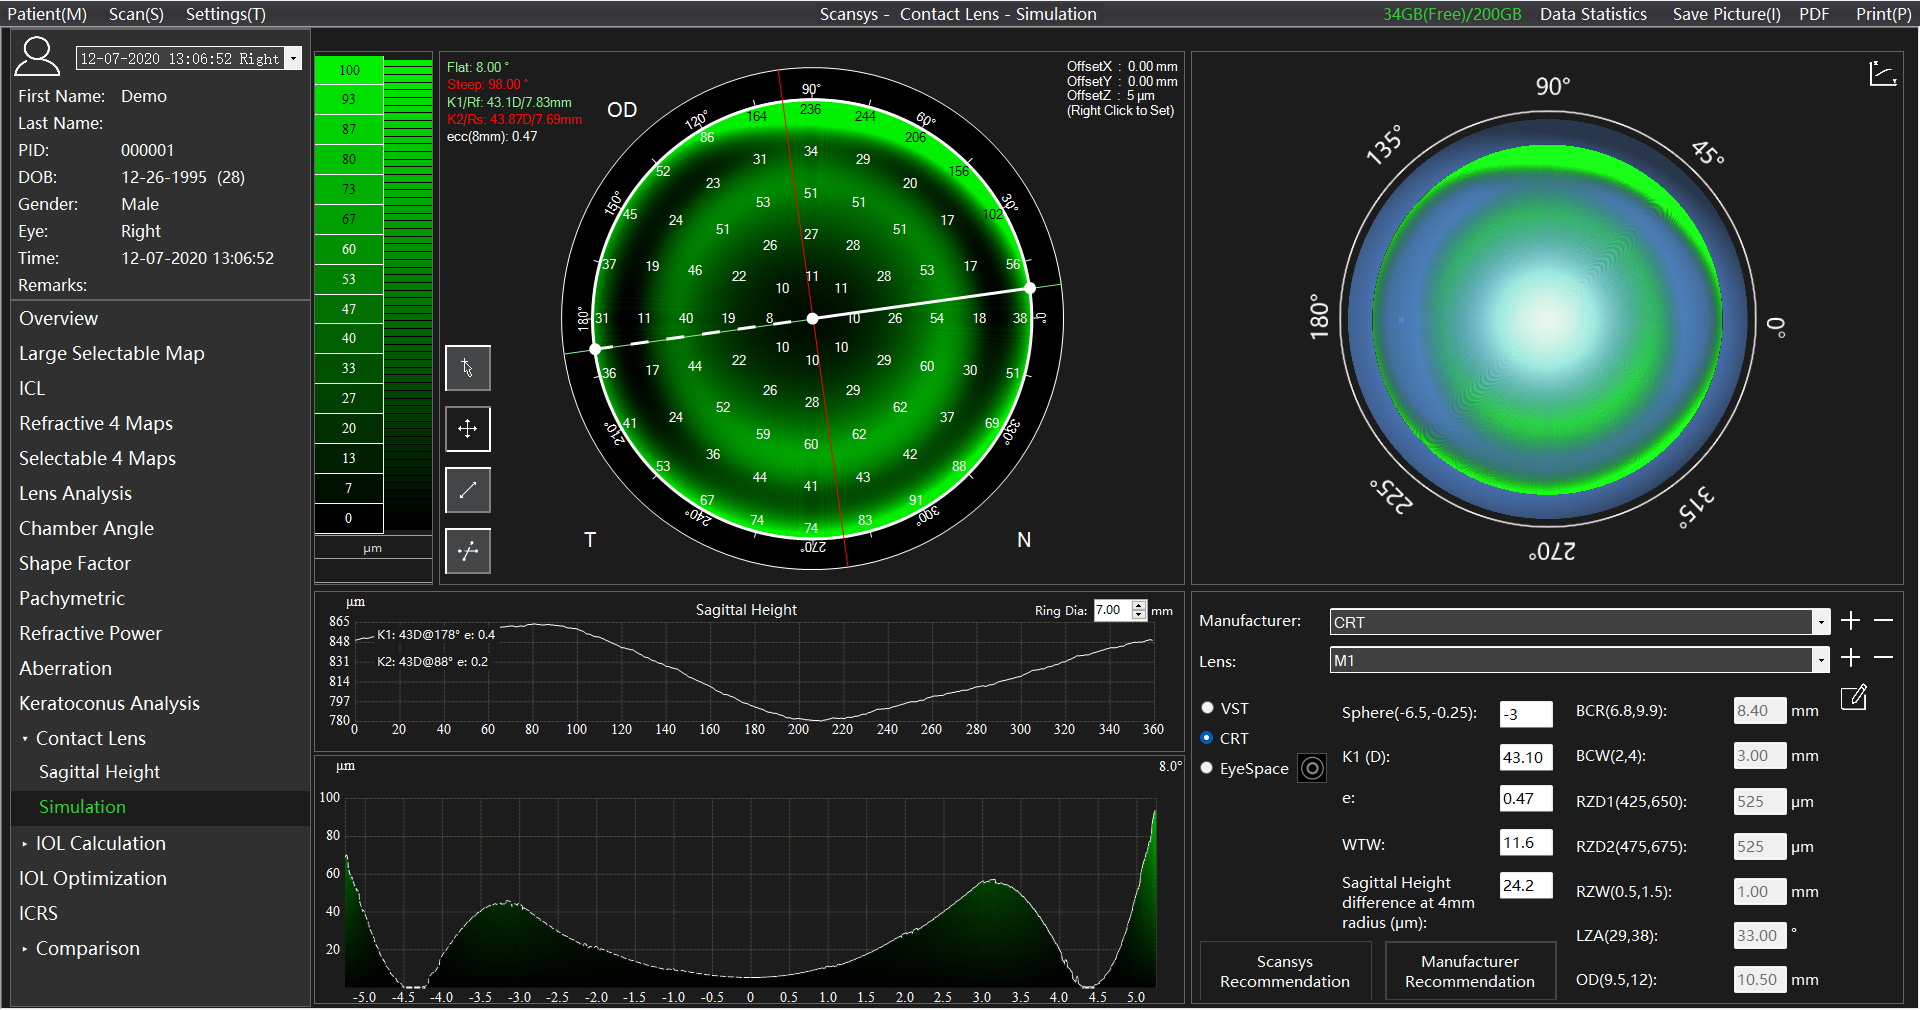Viewport: 1920px width, 1010px height.
Task: Select the VST radio button
Action: pos(1208,708)
